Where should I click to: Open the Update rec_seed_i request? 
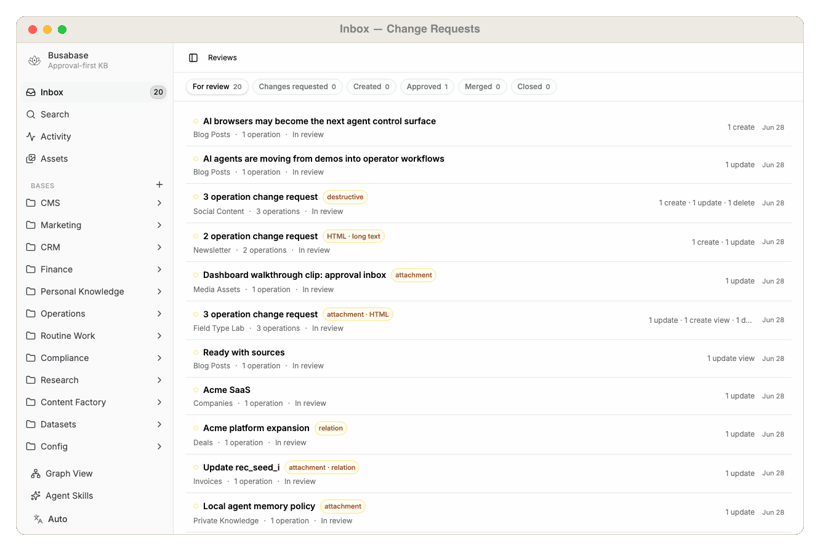coord(488,474)
